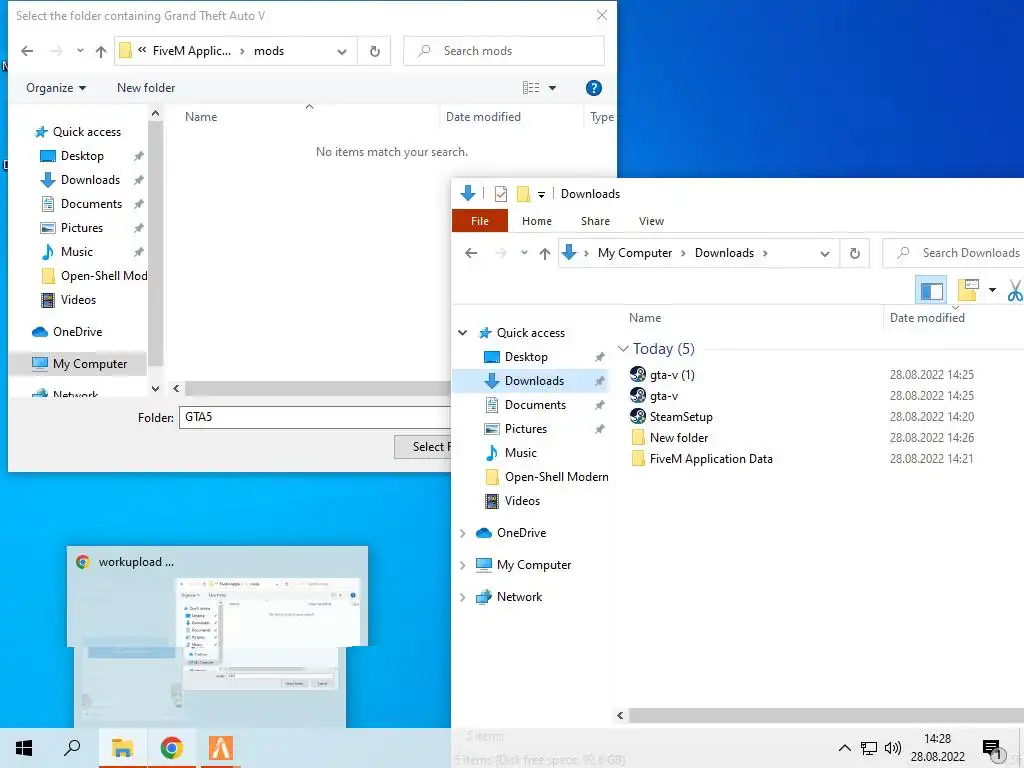Click the workupload Chrome preview thumbnail
This screenshot has height=768, width=1024.
[217, 637]
